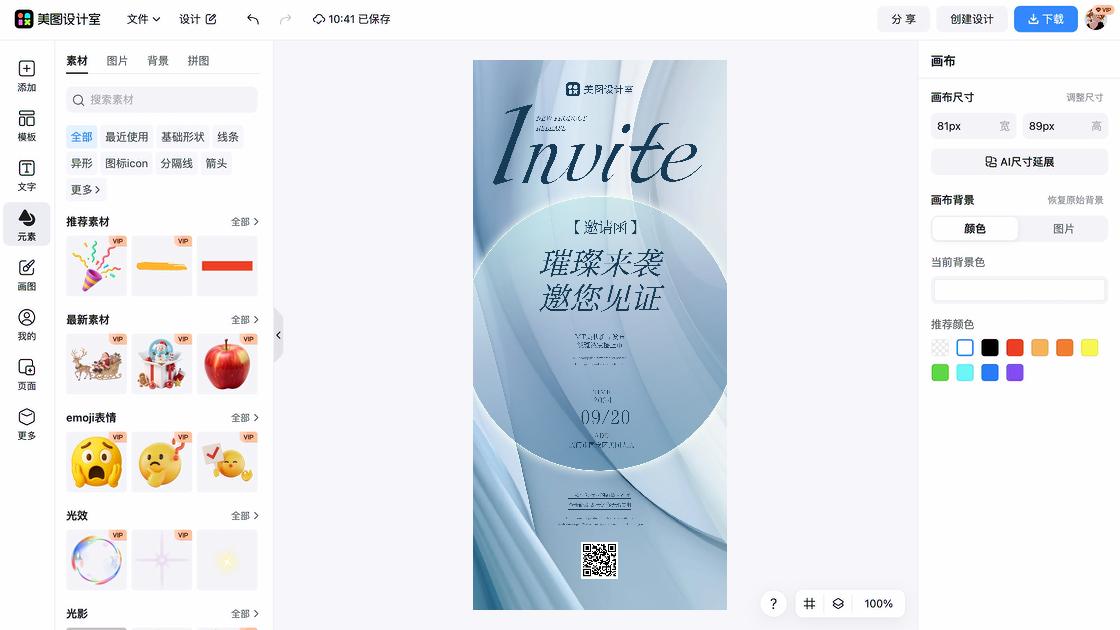The height and width of the screenshot is (630, 1120).
Task: Expand 最新素材 全部 list
Action: [x=244, y=319]
